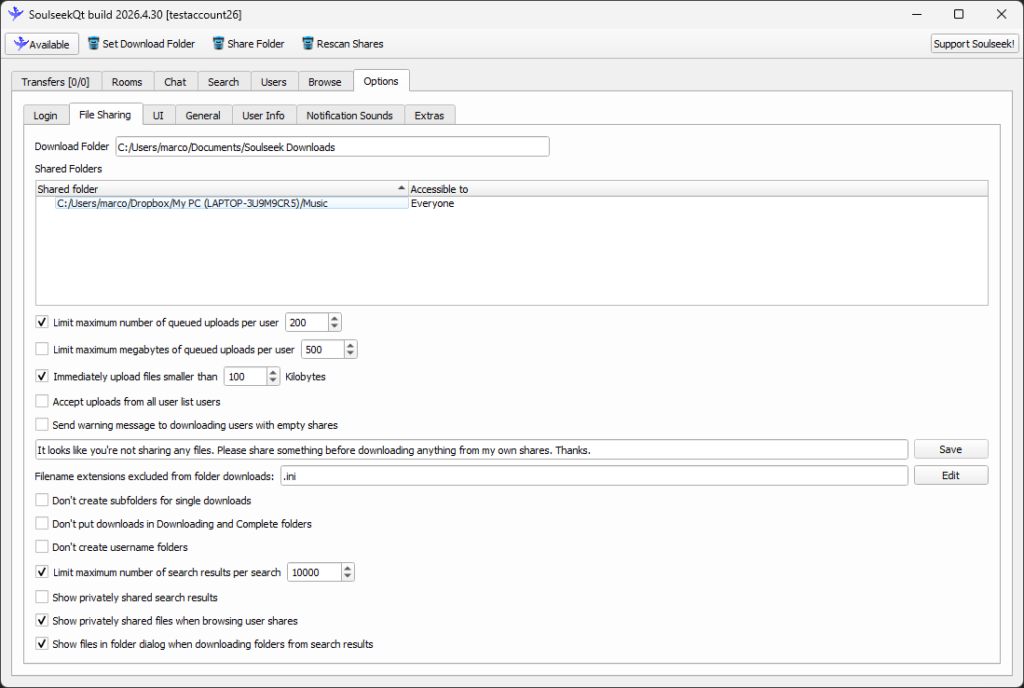The width and height of the screenshot is (1024, 688).
Task: Click Edit for excluded extensions
Action: 951,475
